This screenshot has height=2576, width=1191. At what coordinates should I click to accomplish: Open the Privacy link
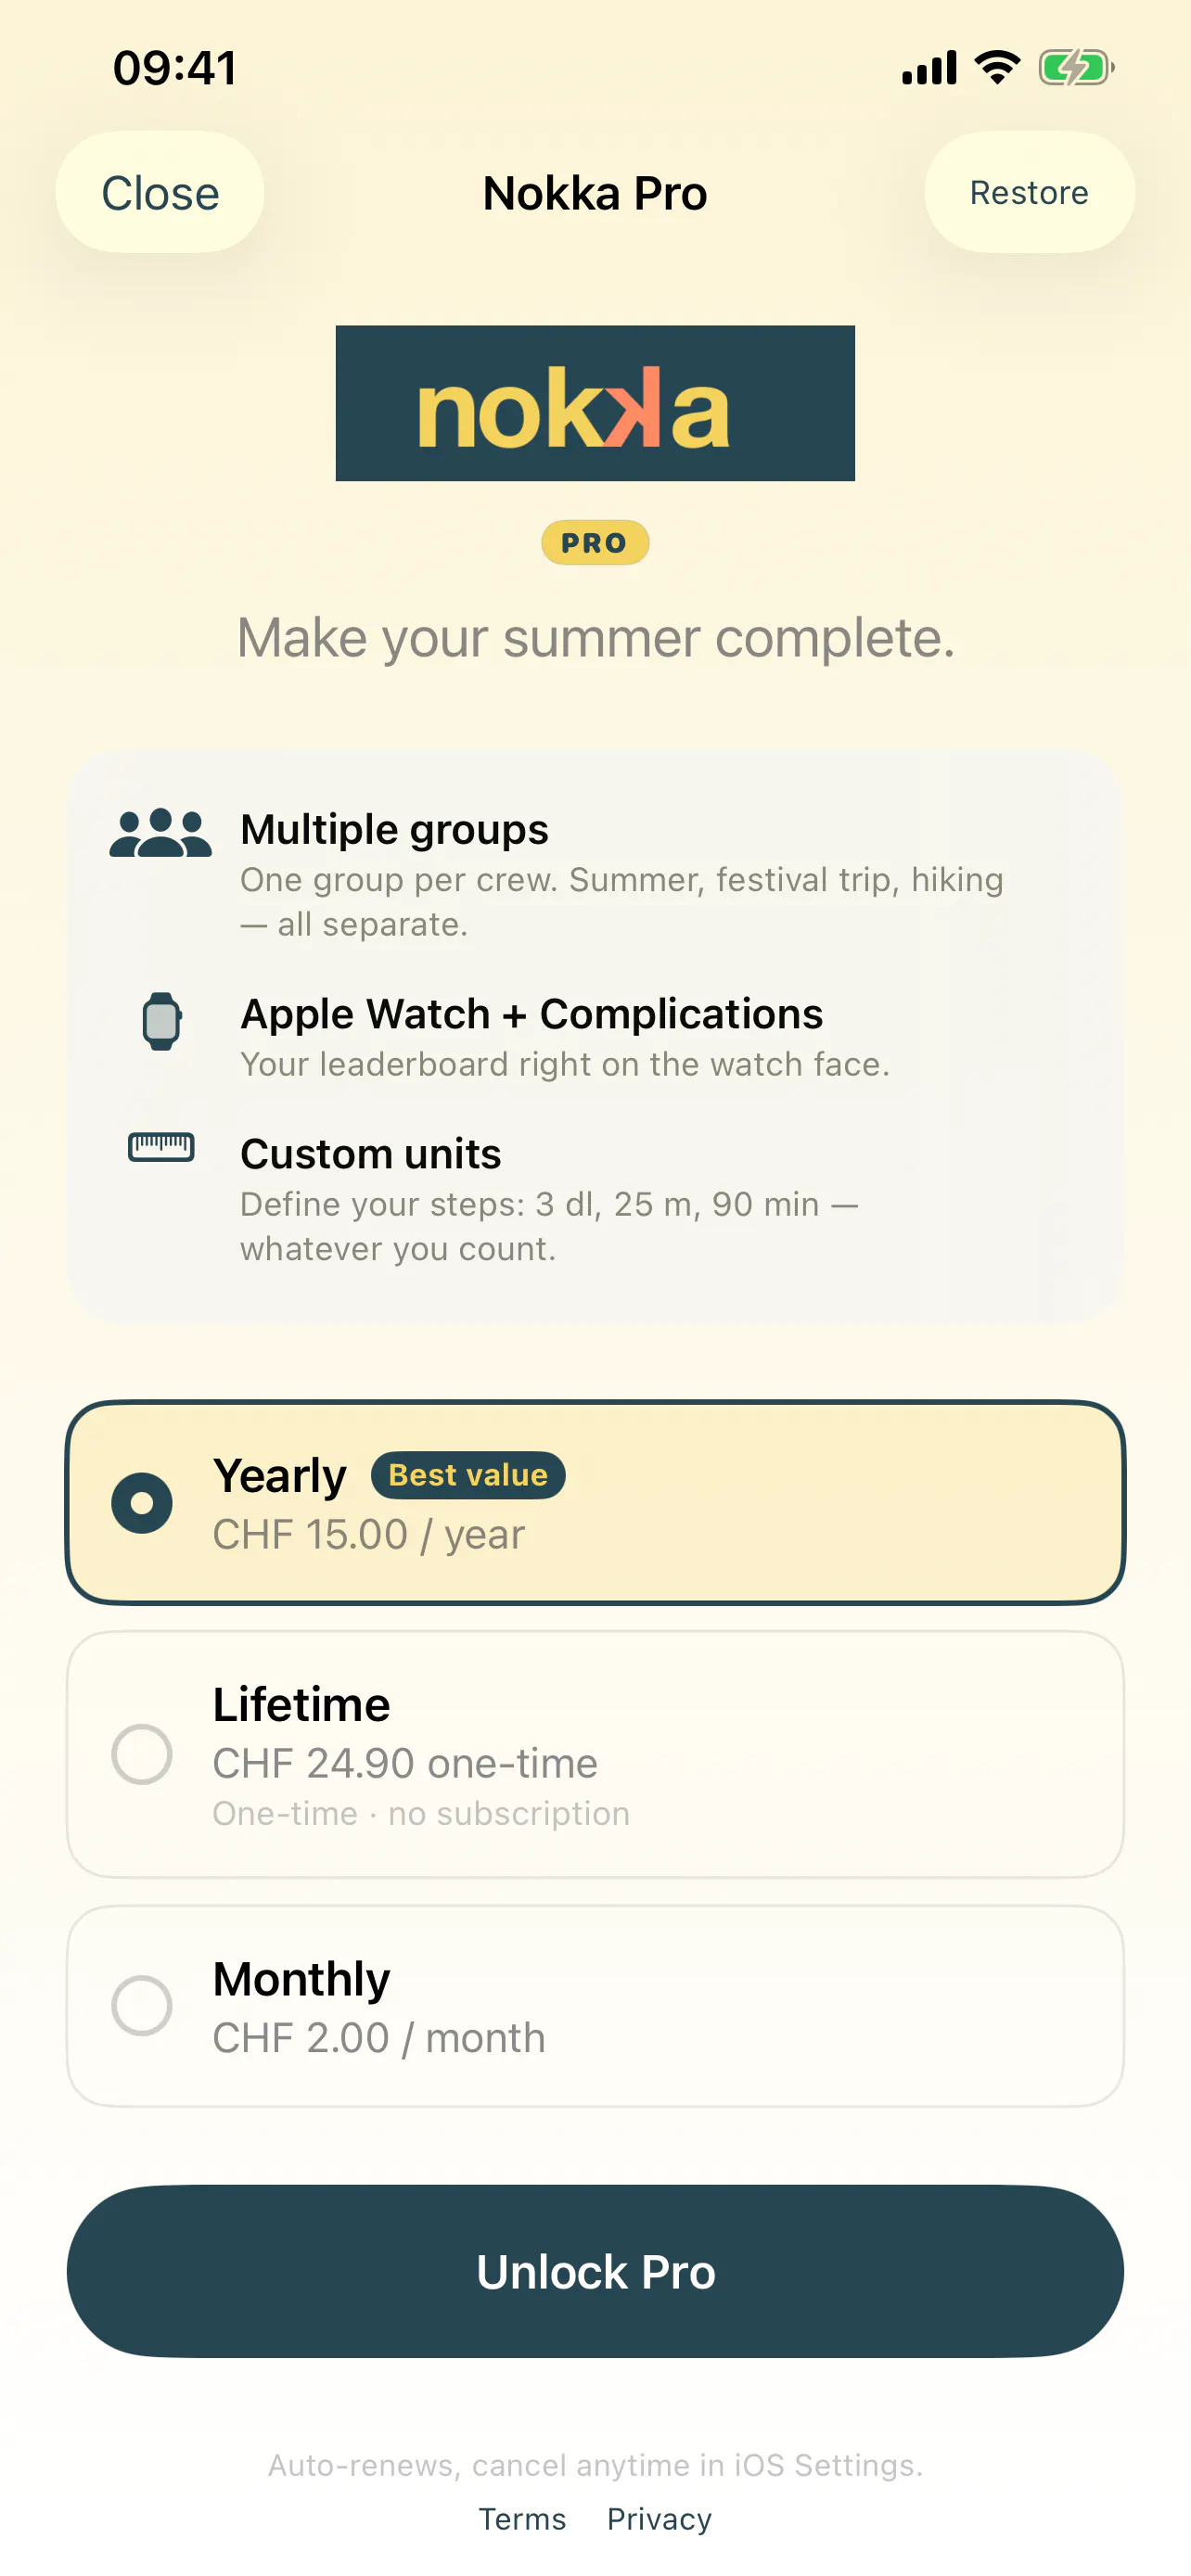[x=659, y=2519]
